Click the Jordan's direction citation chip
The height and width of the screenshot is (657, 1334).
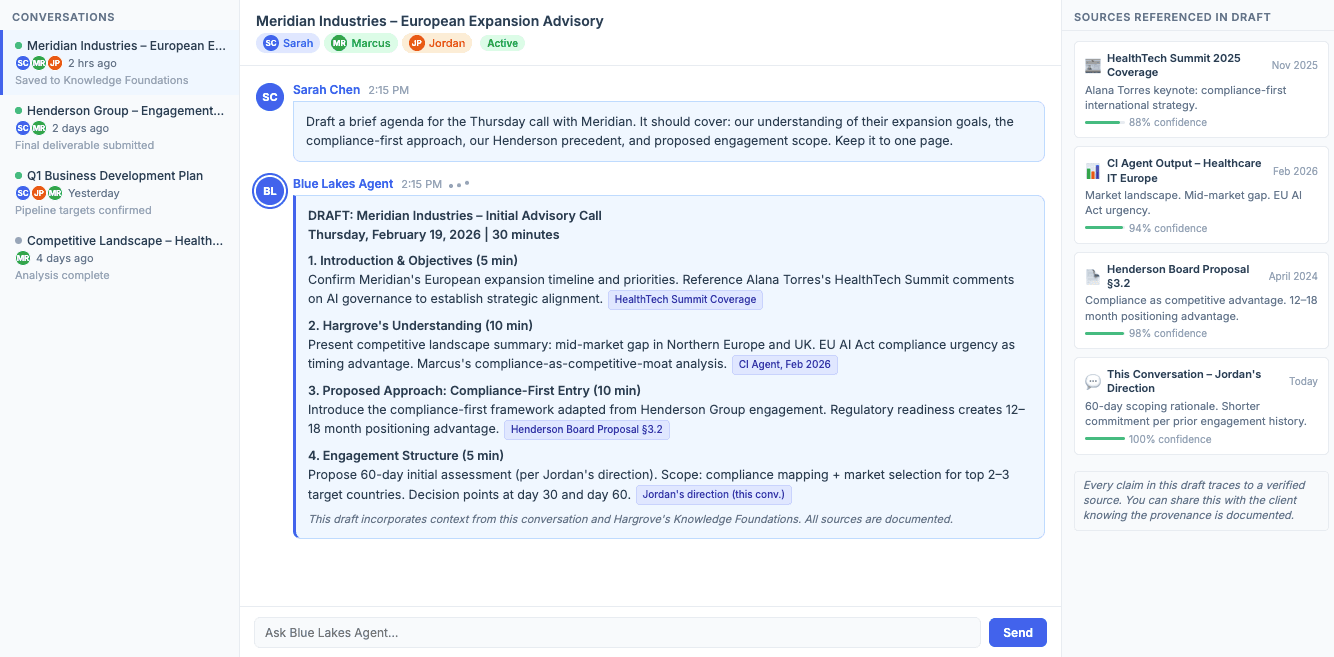pos(713,494)
